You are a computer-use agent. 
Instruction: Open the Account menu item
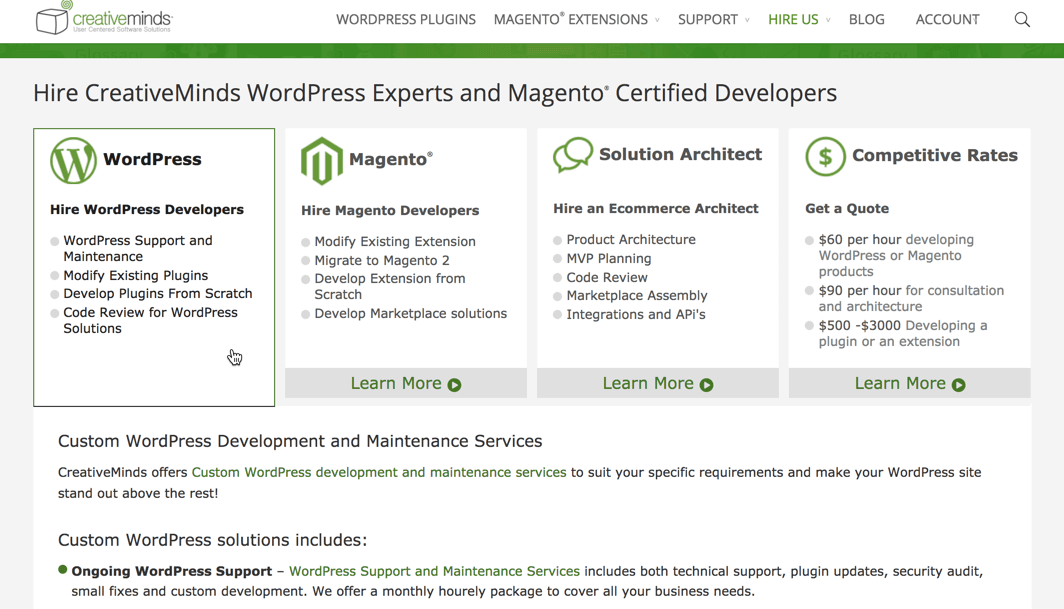pyautogui.click(x=947, y=19)
